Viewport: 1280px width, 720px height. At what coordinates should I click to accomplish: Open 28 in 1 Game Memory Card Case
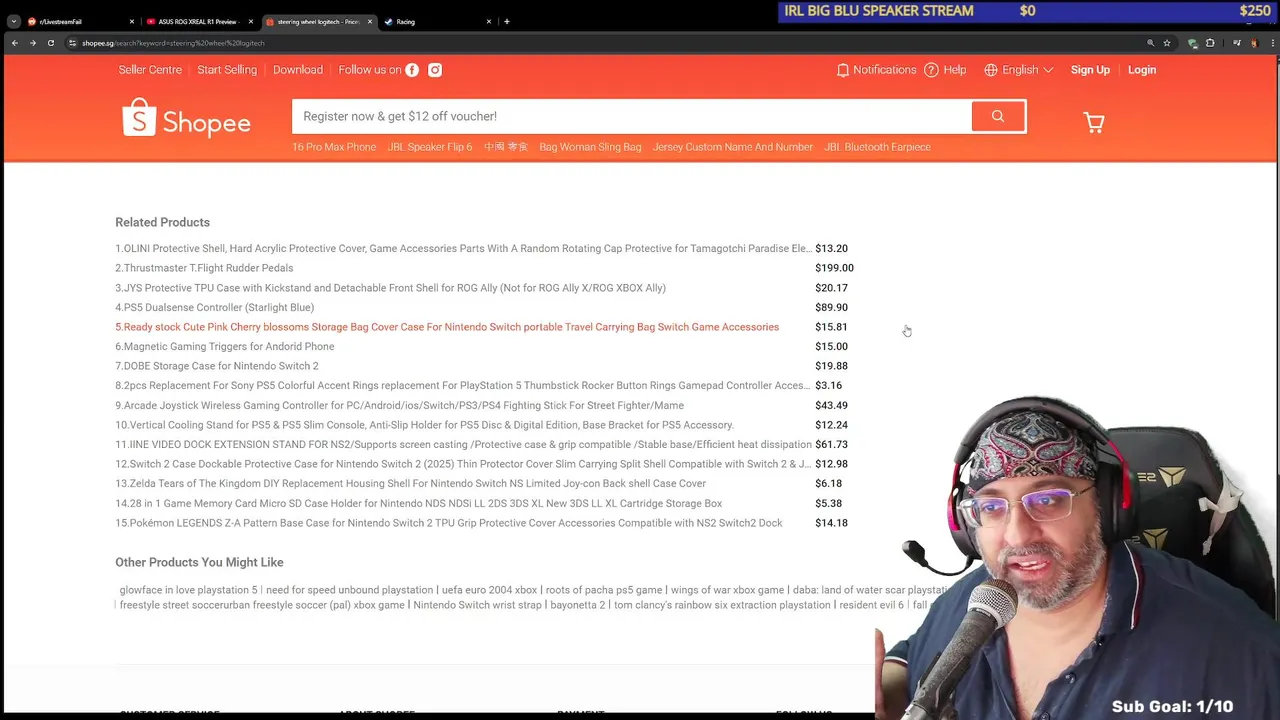point(418,503)
